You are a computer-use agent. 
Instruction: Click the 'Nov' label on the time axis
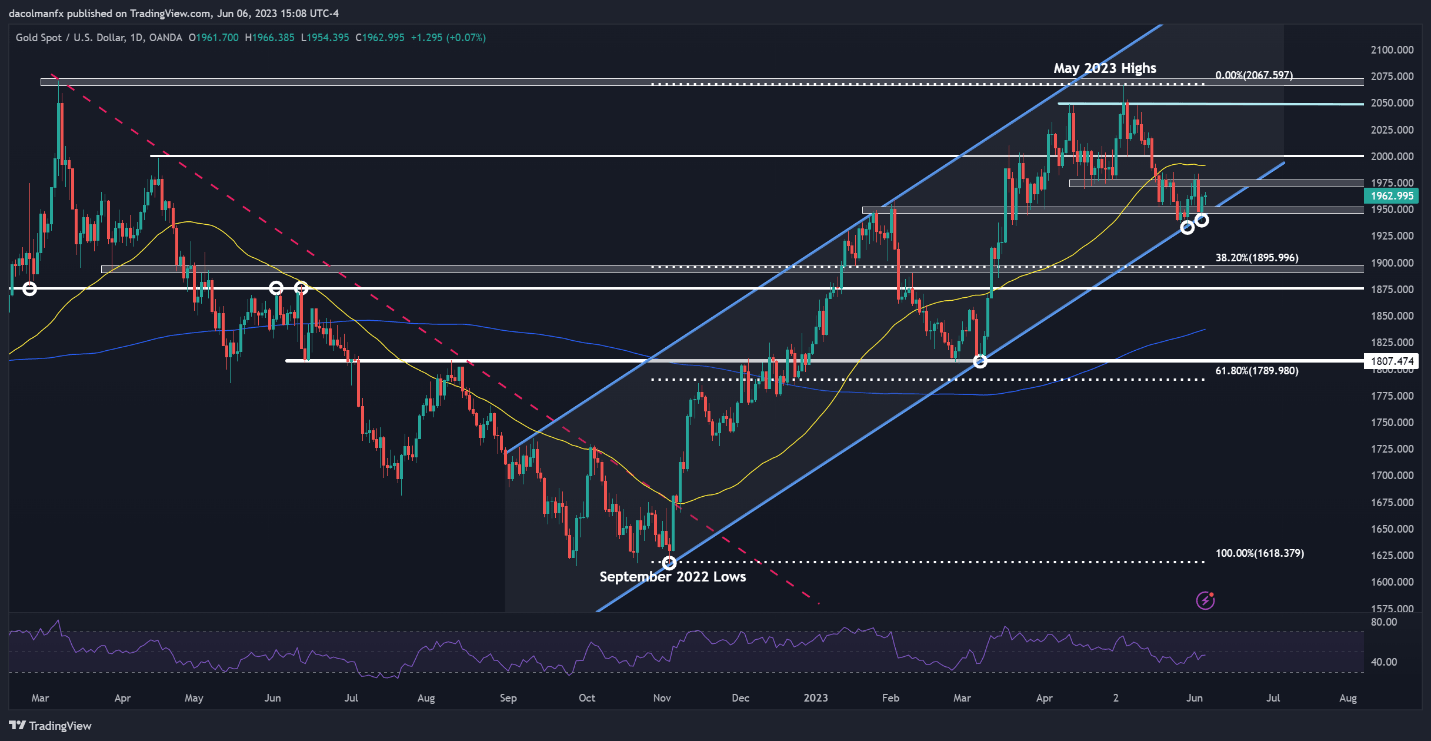click(661, 696)
